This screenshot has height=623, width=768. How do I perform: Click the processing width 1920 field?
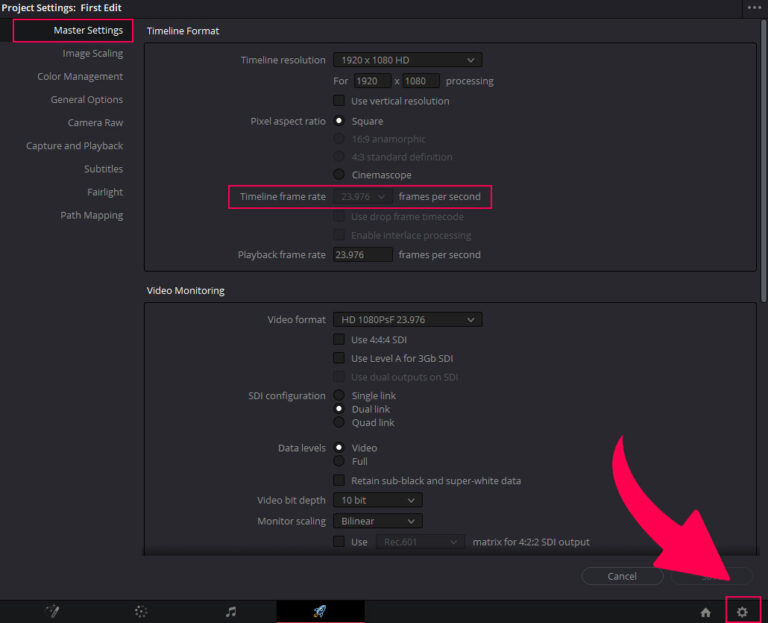point(372,81)
